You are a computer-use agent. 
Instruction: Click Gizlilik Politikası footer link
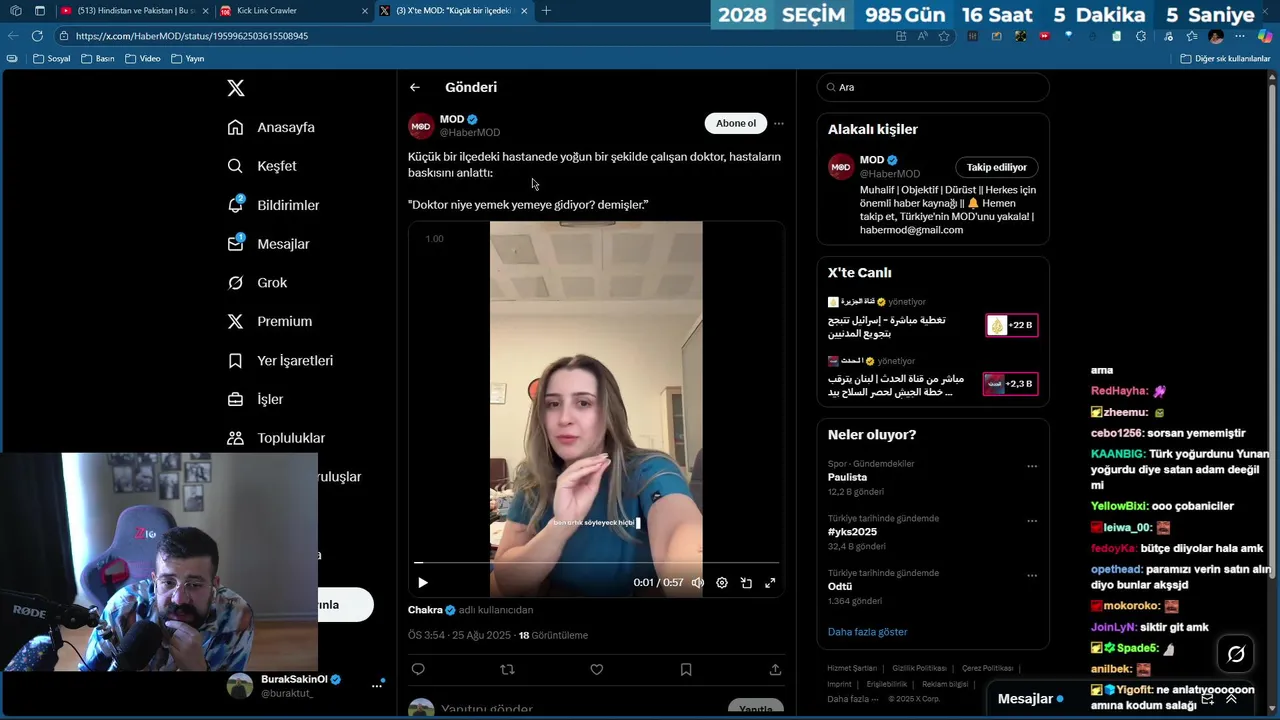[x=919, y=668]
